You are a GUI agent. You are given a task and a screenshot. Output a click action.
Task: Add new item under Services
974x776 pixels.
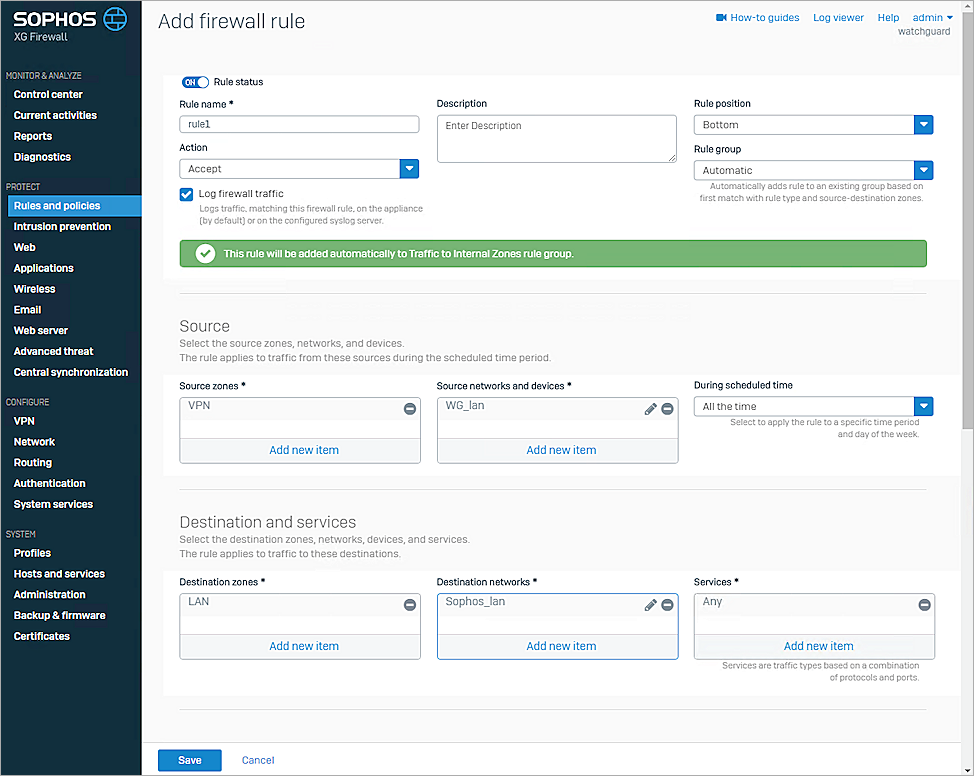(818, 646)
